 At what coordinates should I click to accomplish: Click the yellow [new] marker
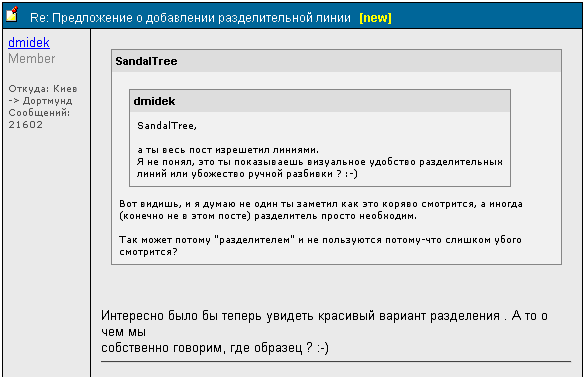375,18
